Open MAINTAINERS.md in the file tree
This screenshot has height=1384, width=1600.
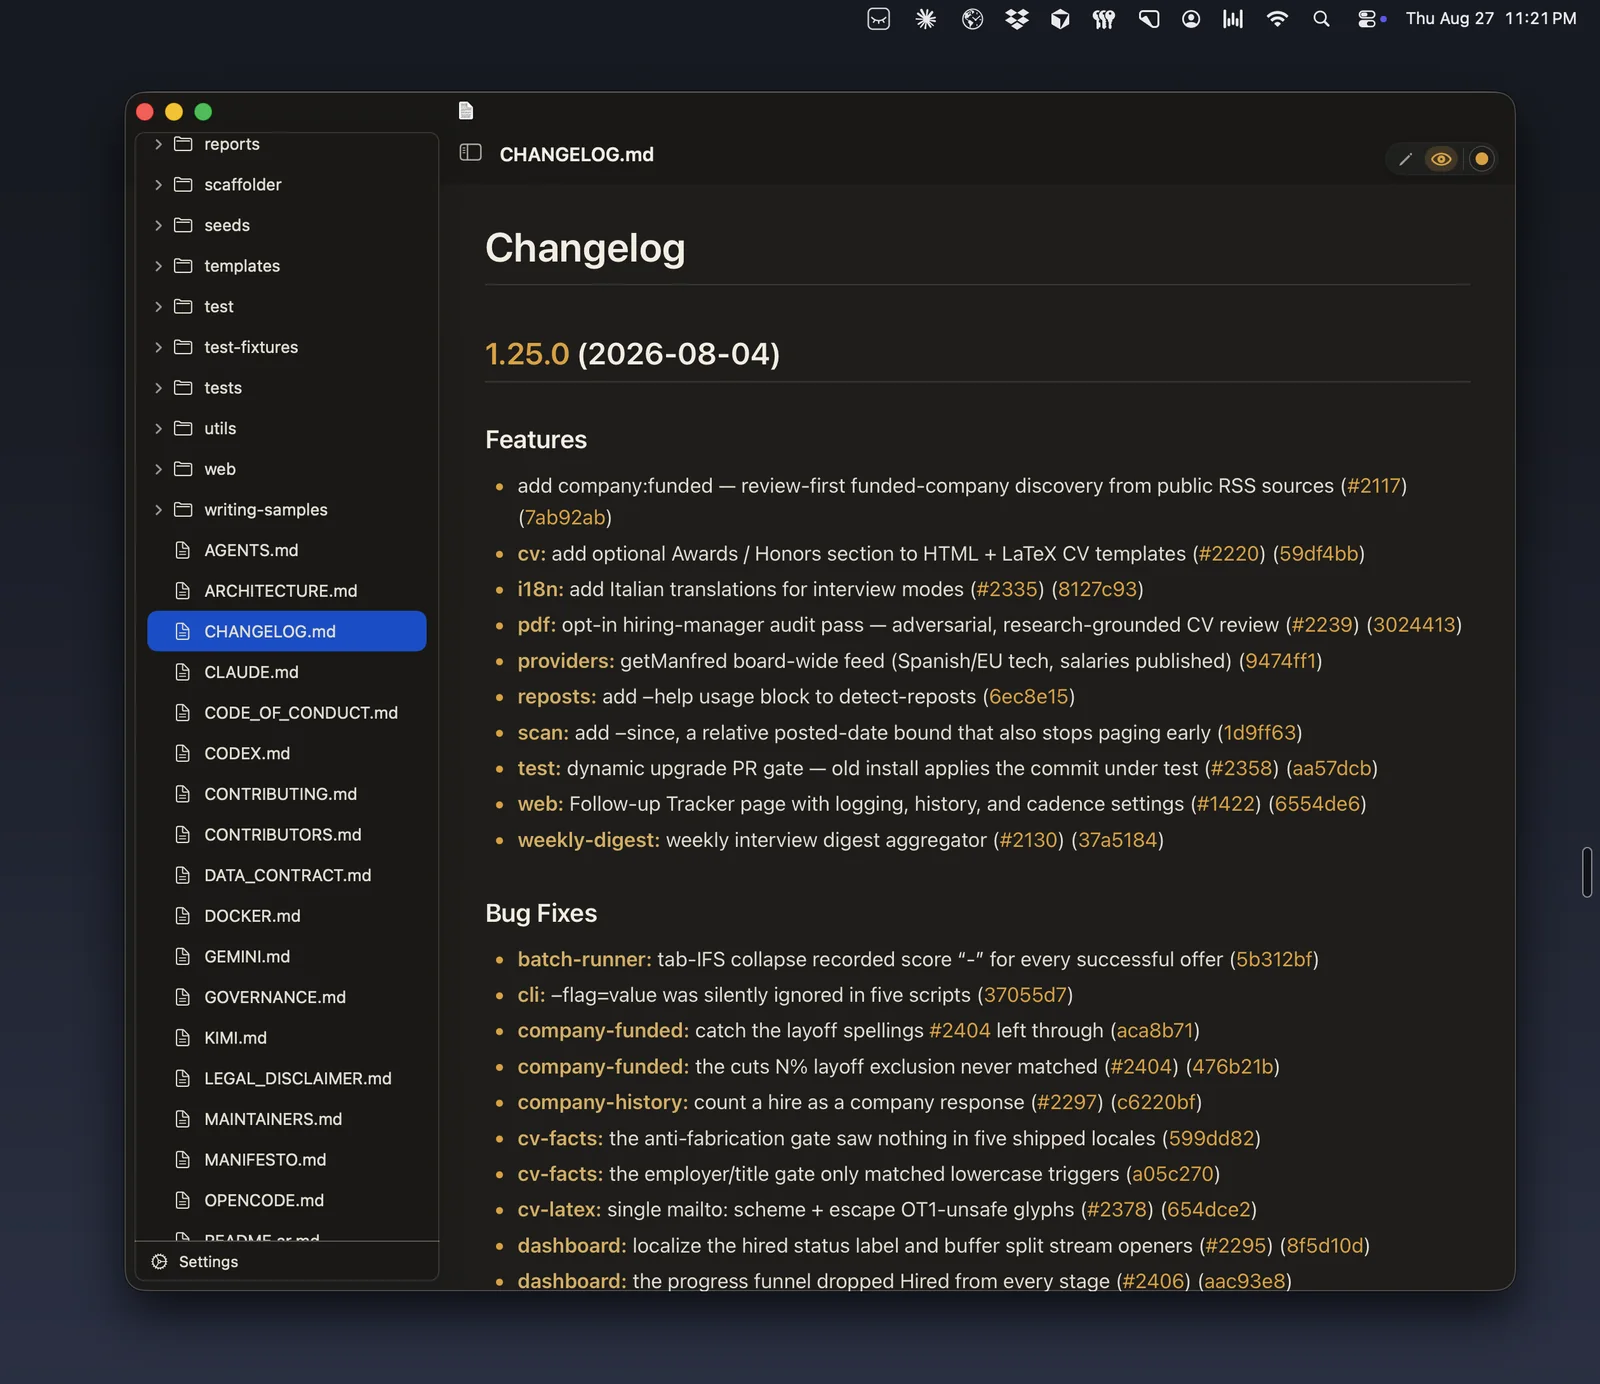[x=287, y=1119]
